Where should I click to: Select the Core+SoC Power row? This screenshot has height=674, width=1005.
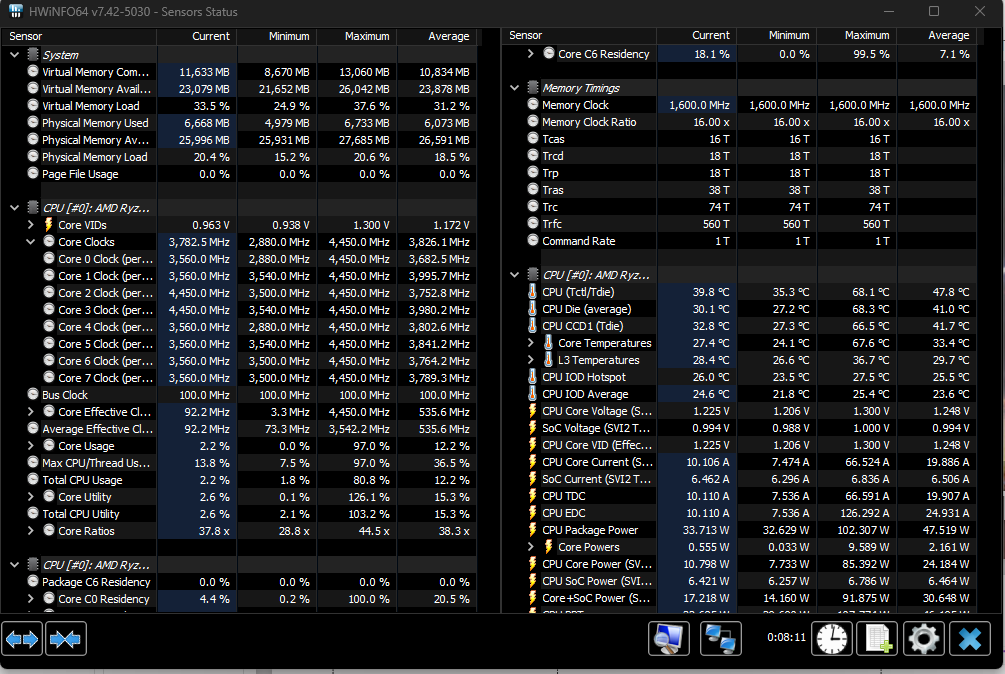(x=739, y=598)
